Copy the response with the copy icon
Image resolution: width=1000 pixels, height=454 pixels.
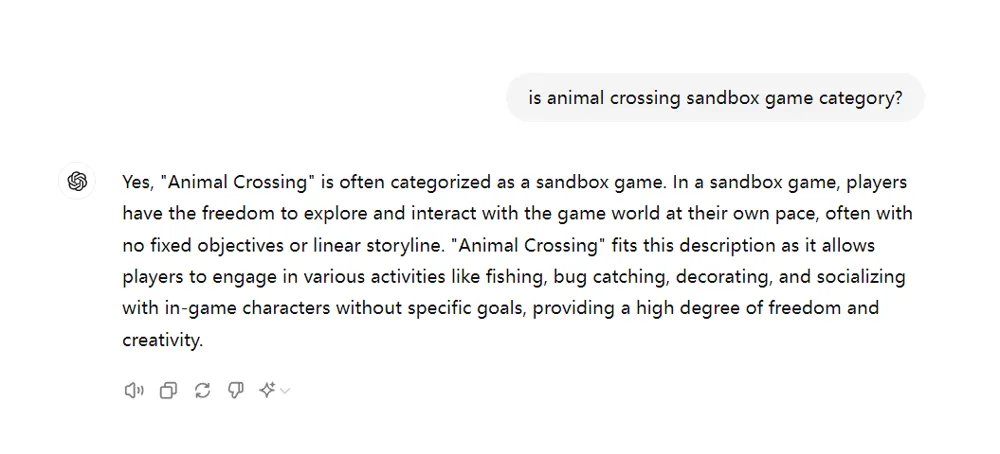(168, 390)
